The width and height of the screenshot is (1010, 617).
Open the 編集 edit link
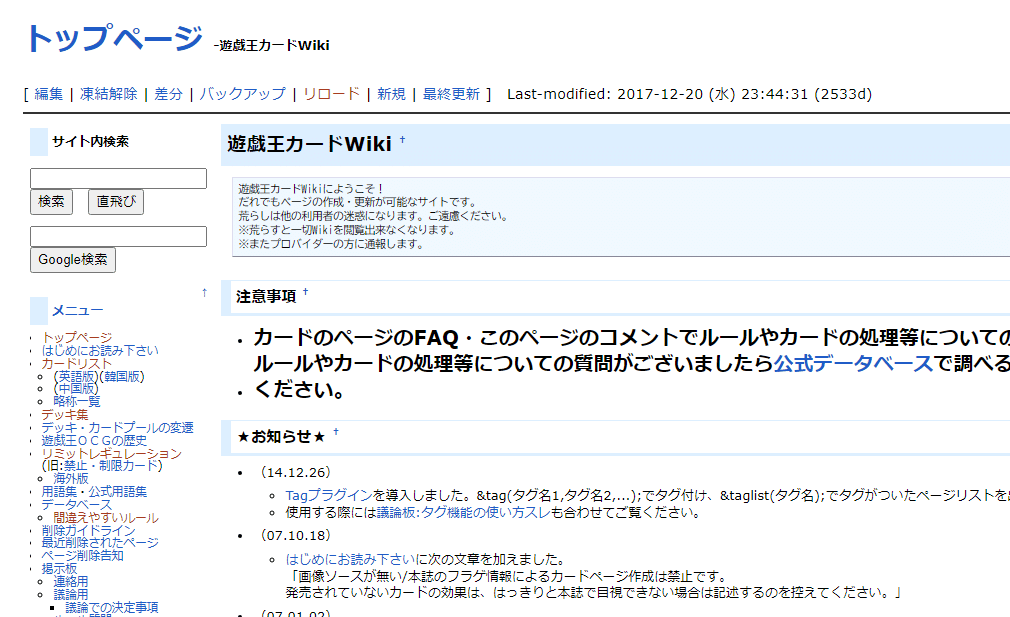coord(48,94)
